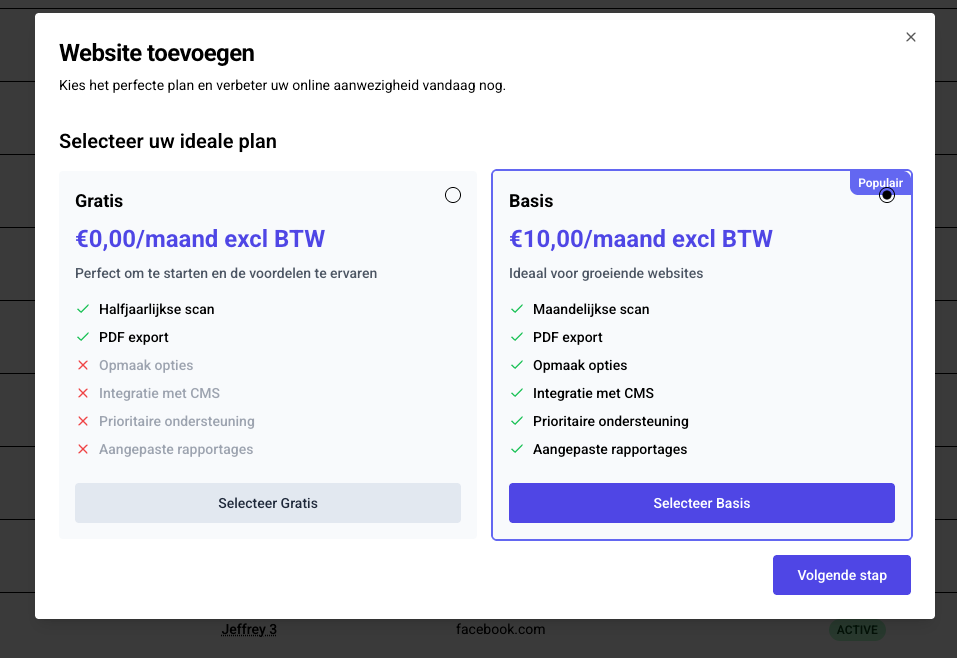Go to Volgende stap
The height and width of the screenshot is (658, 957).
coord(842,575)
